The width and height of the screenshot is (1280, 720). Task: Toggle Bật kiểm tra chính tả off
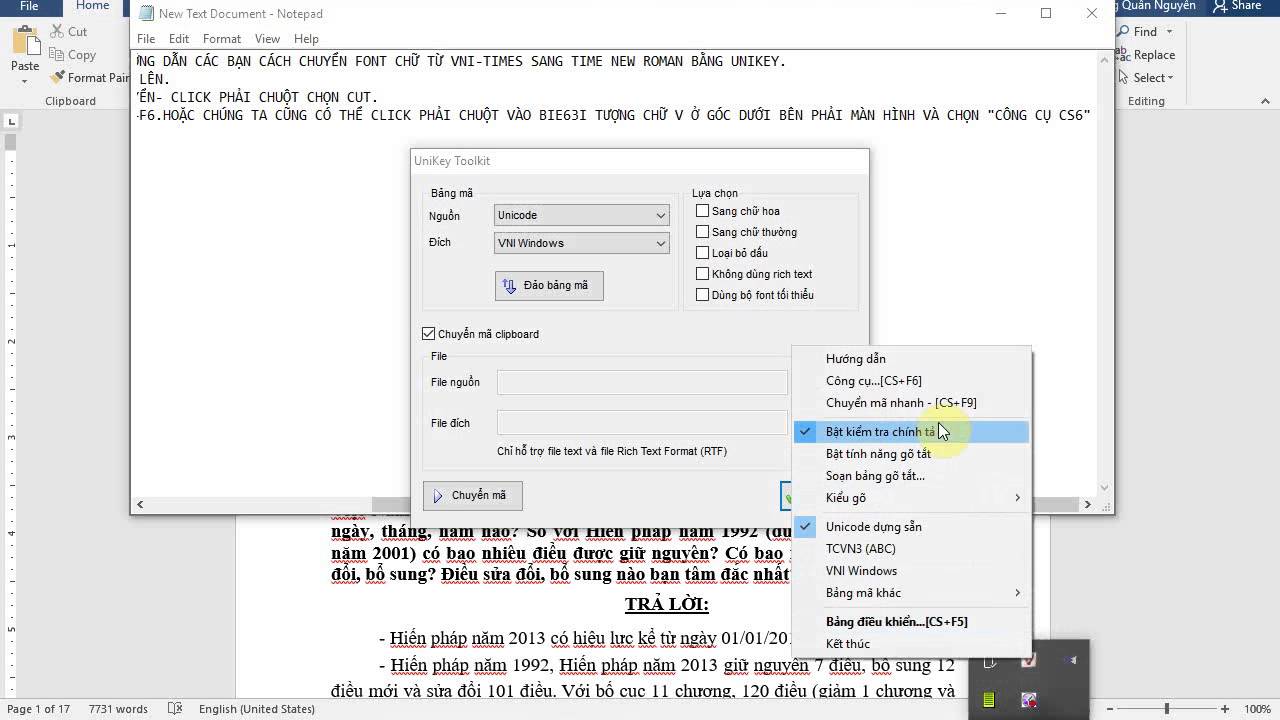911,432
